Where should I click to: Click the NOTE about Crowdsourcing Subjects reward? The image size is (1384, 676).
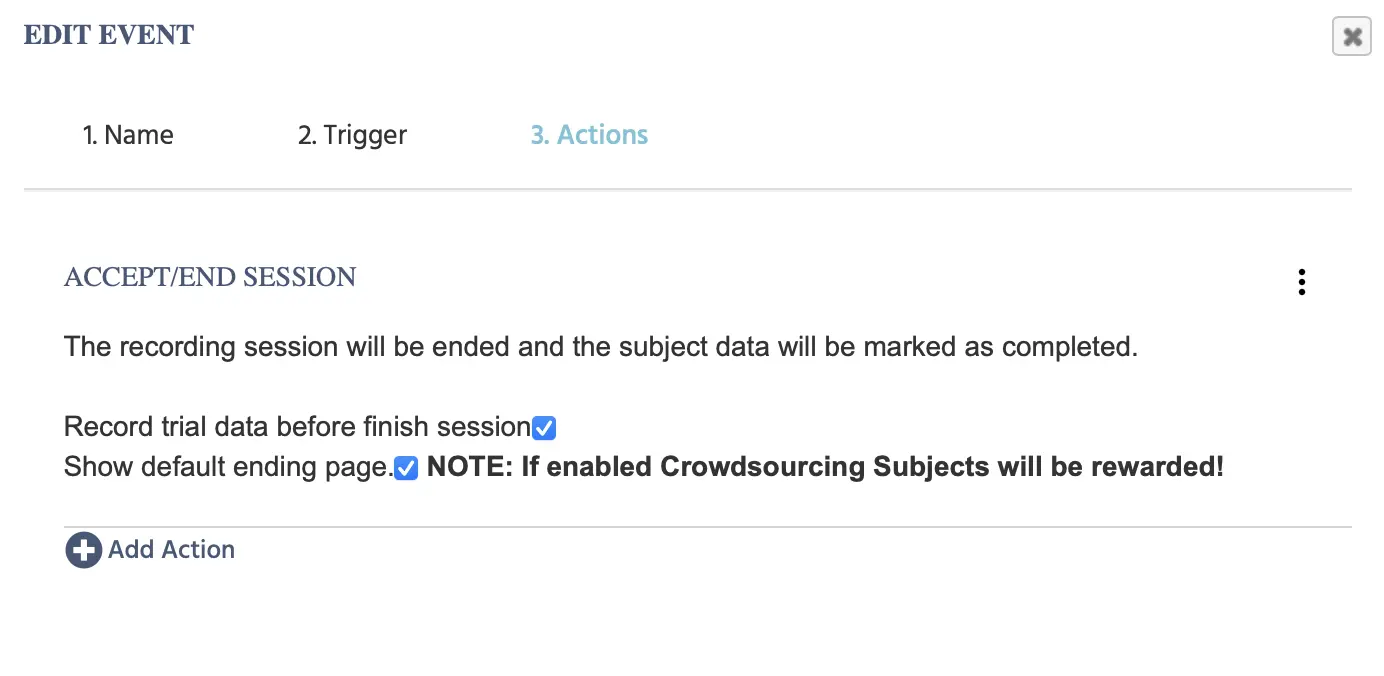[825, 467]
